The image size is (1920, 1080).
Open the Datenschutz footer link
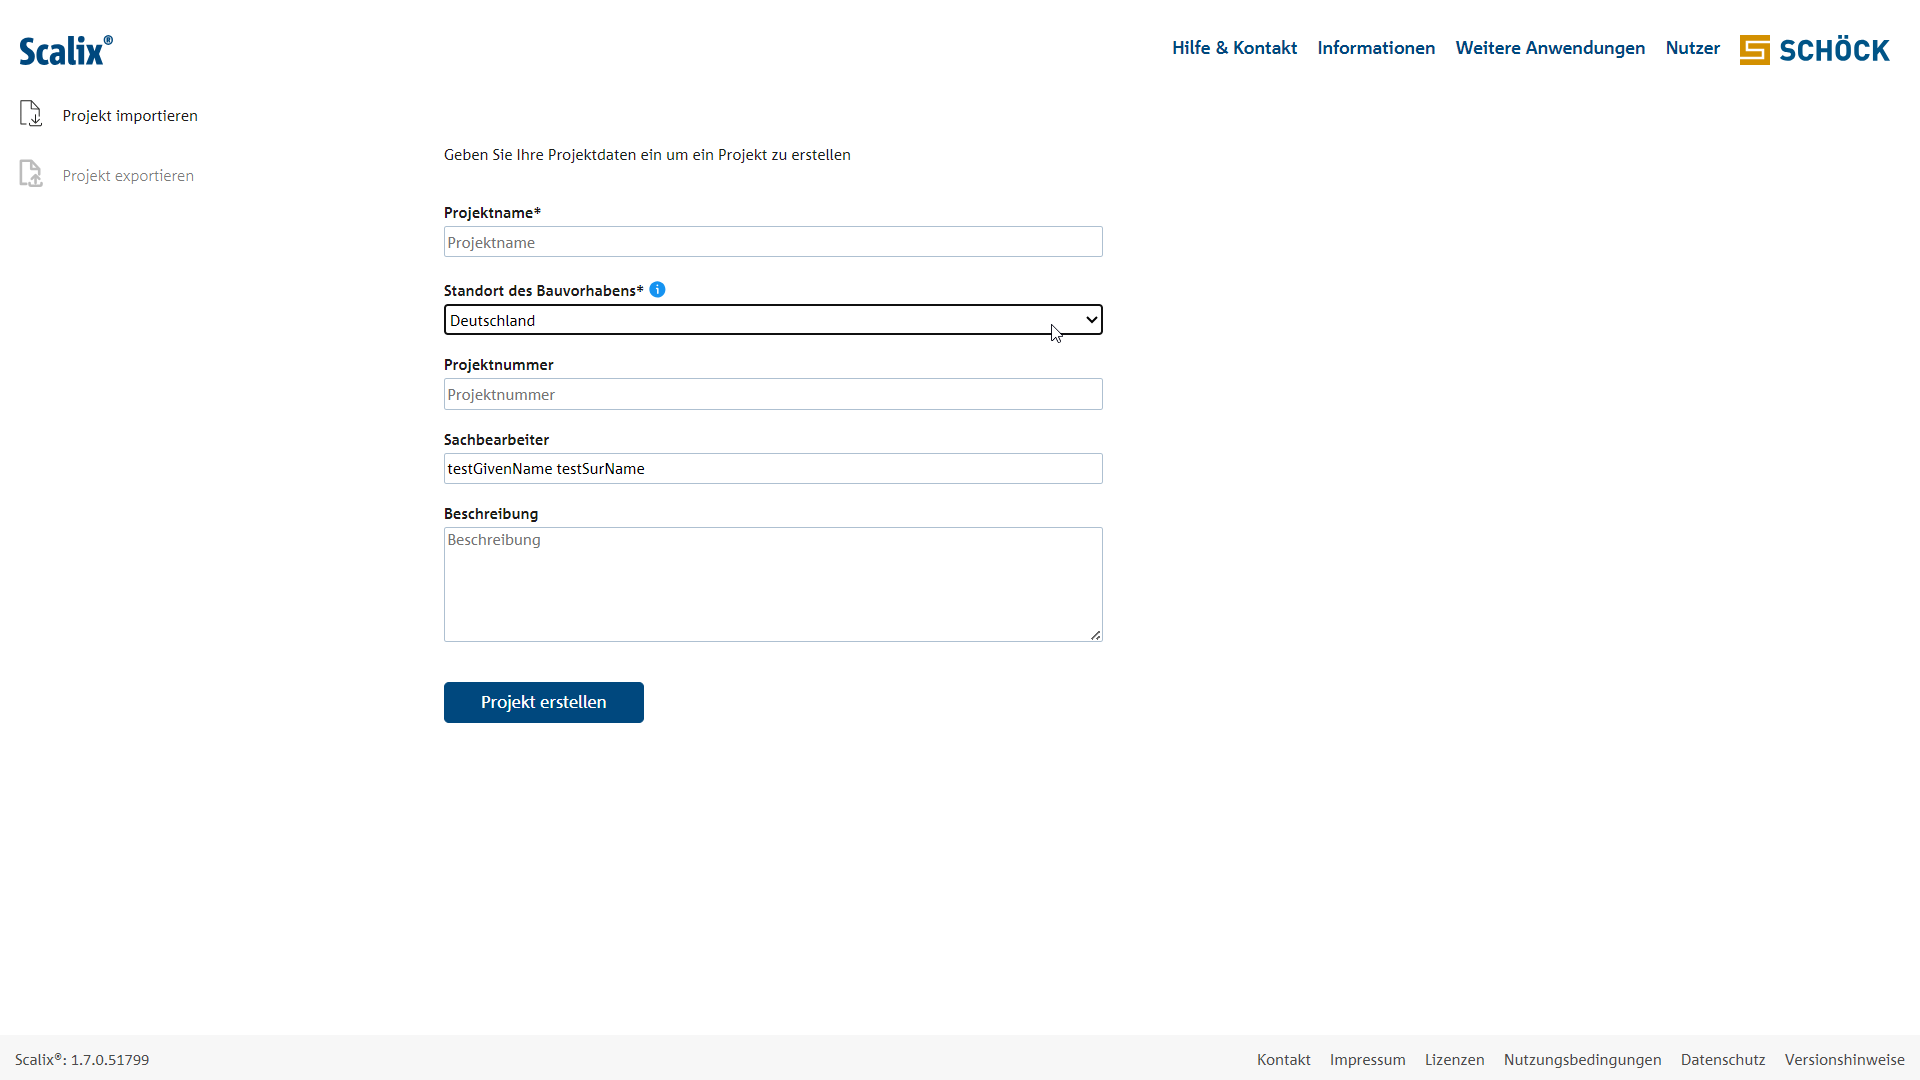click(1722, 1060)
